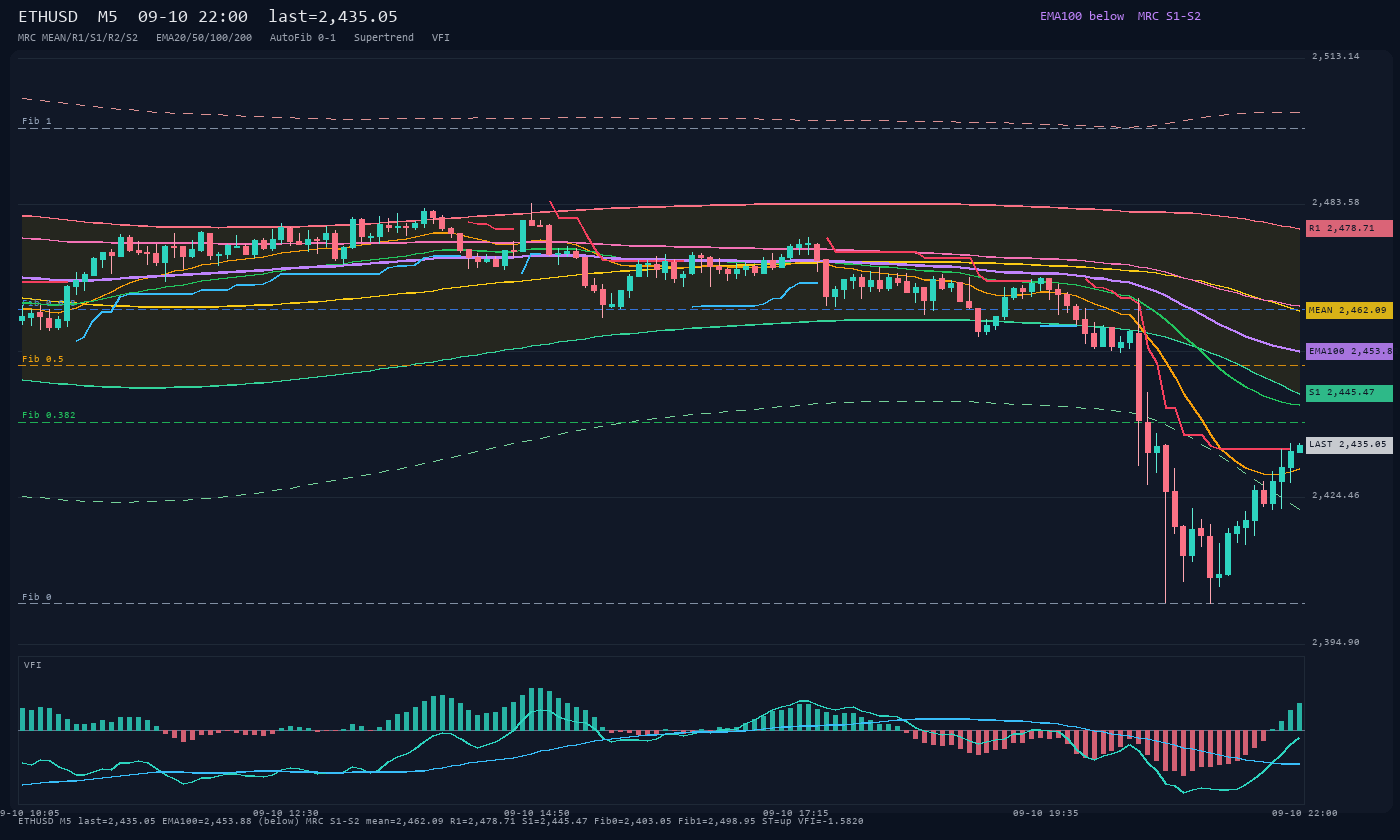
Task: Click the M5 timeframe in the title
Action: coord(109,17)
